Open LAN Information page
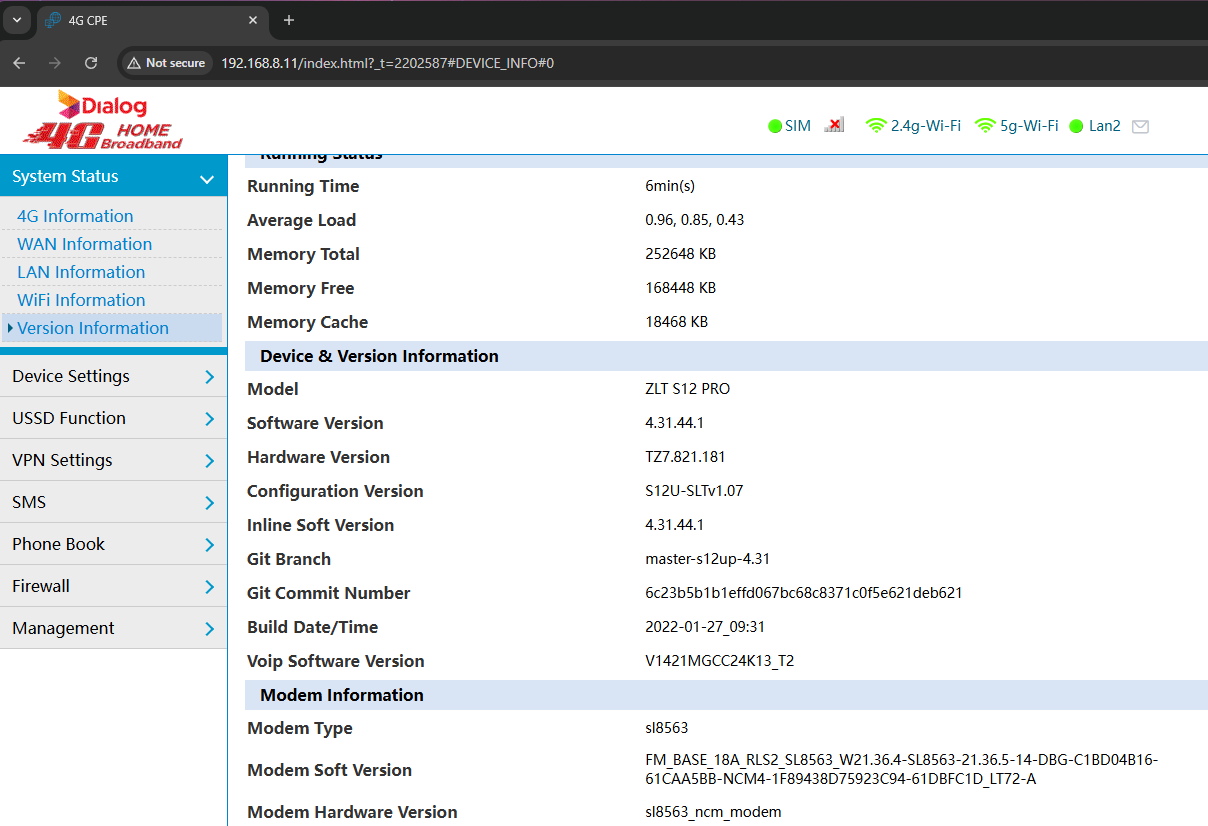Image resolution: width=1208 pixels, height=826 pixels. [81, 272]
